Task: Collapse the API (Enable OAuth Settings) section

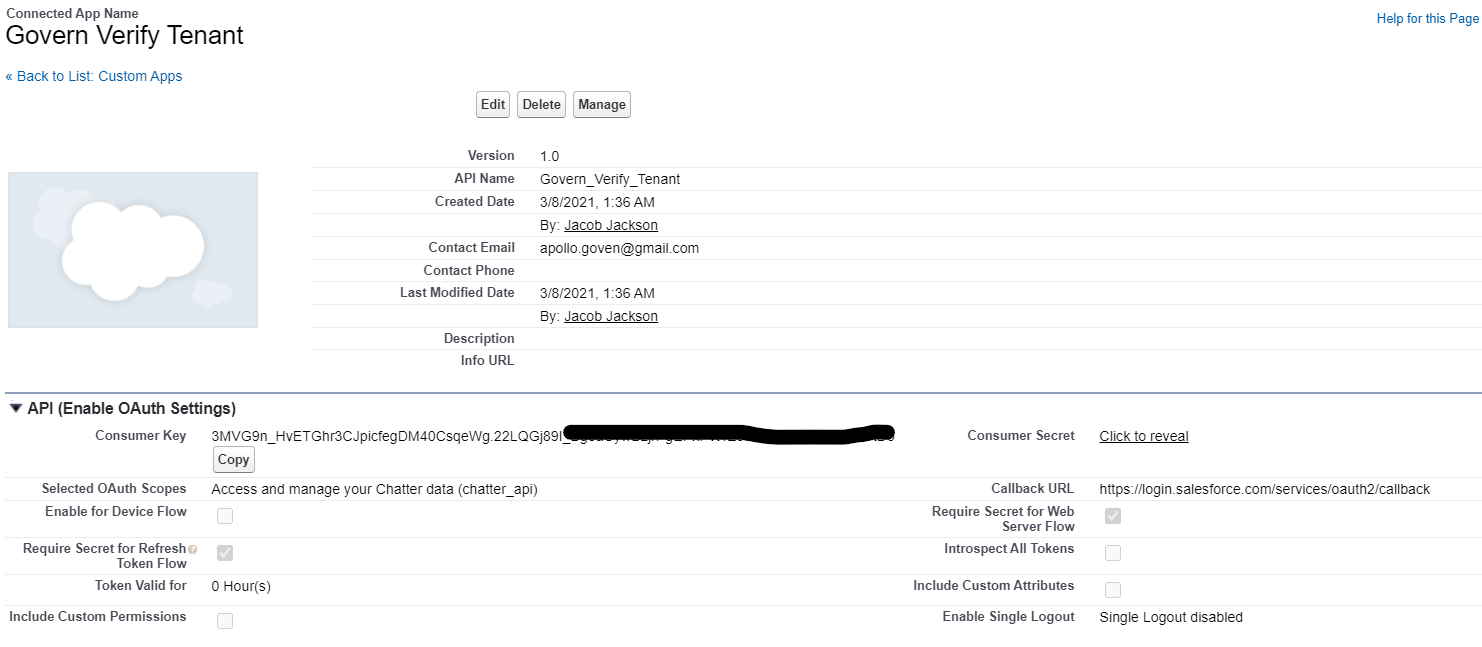Action: point(16,409)
